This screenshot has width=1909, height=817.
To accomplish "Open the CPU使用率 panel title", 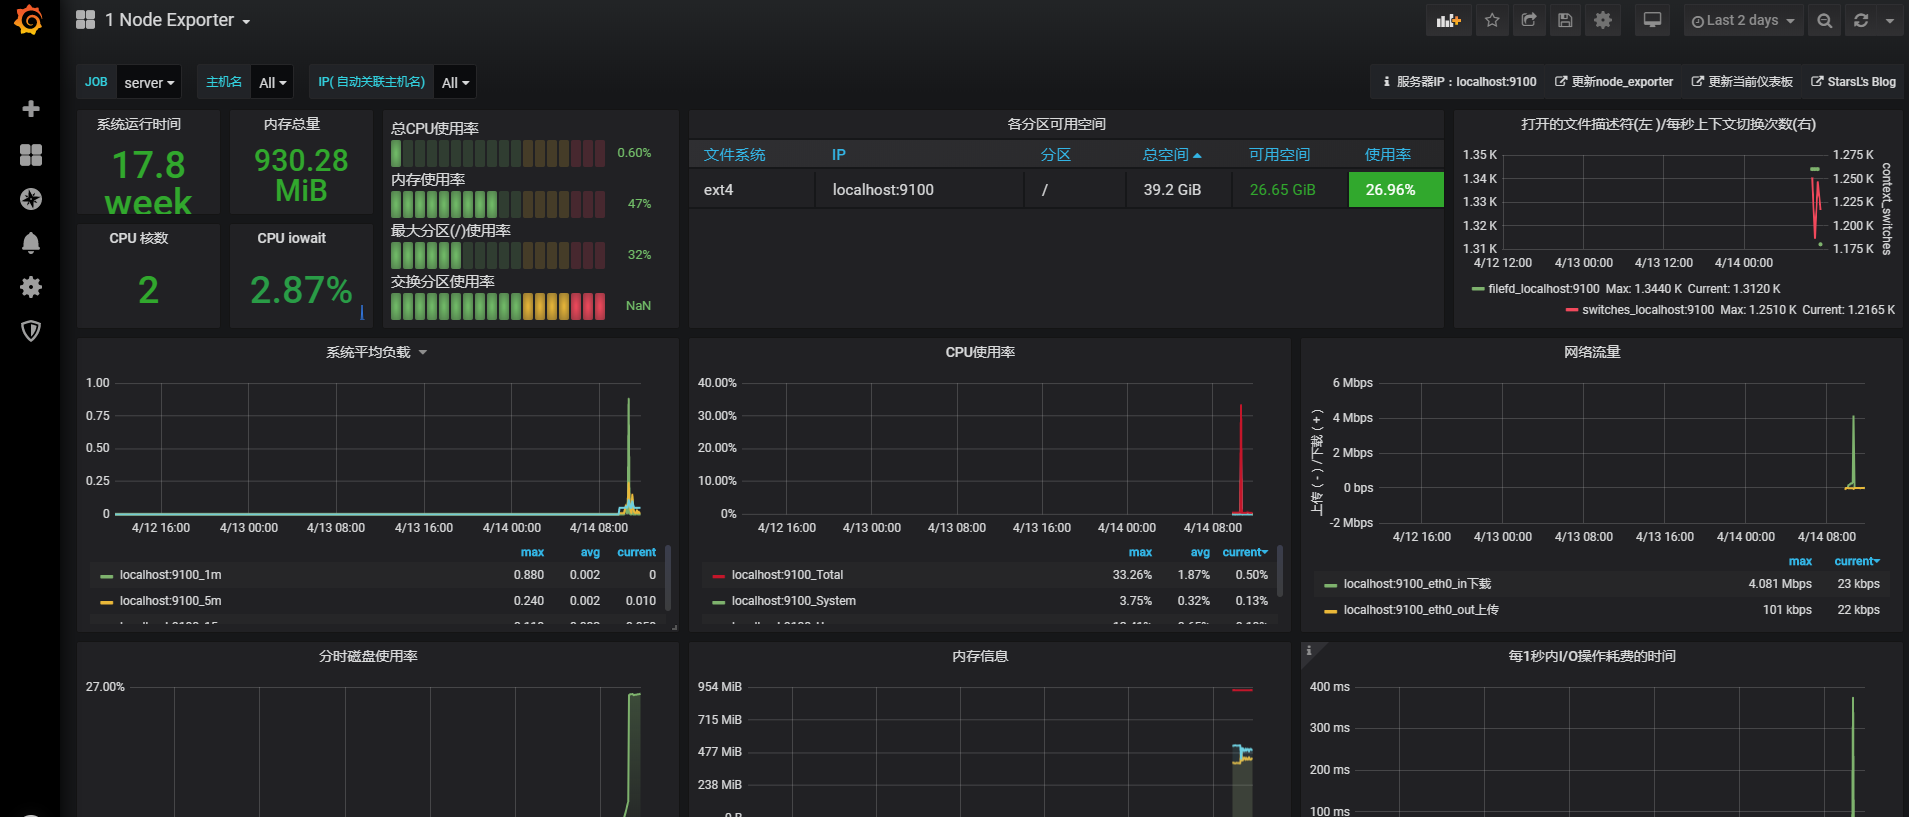I will tap(980, 352).
